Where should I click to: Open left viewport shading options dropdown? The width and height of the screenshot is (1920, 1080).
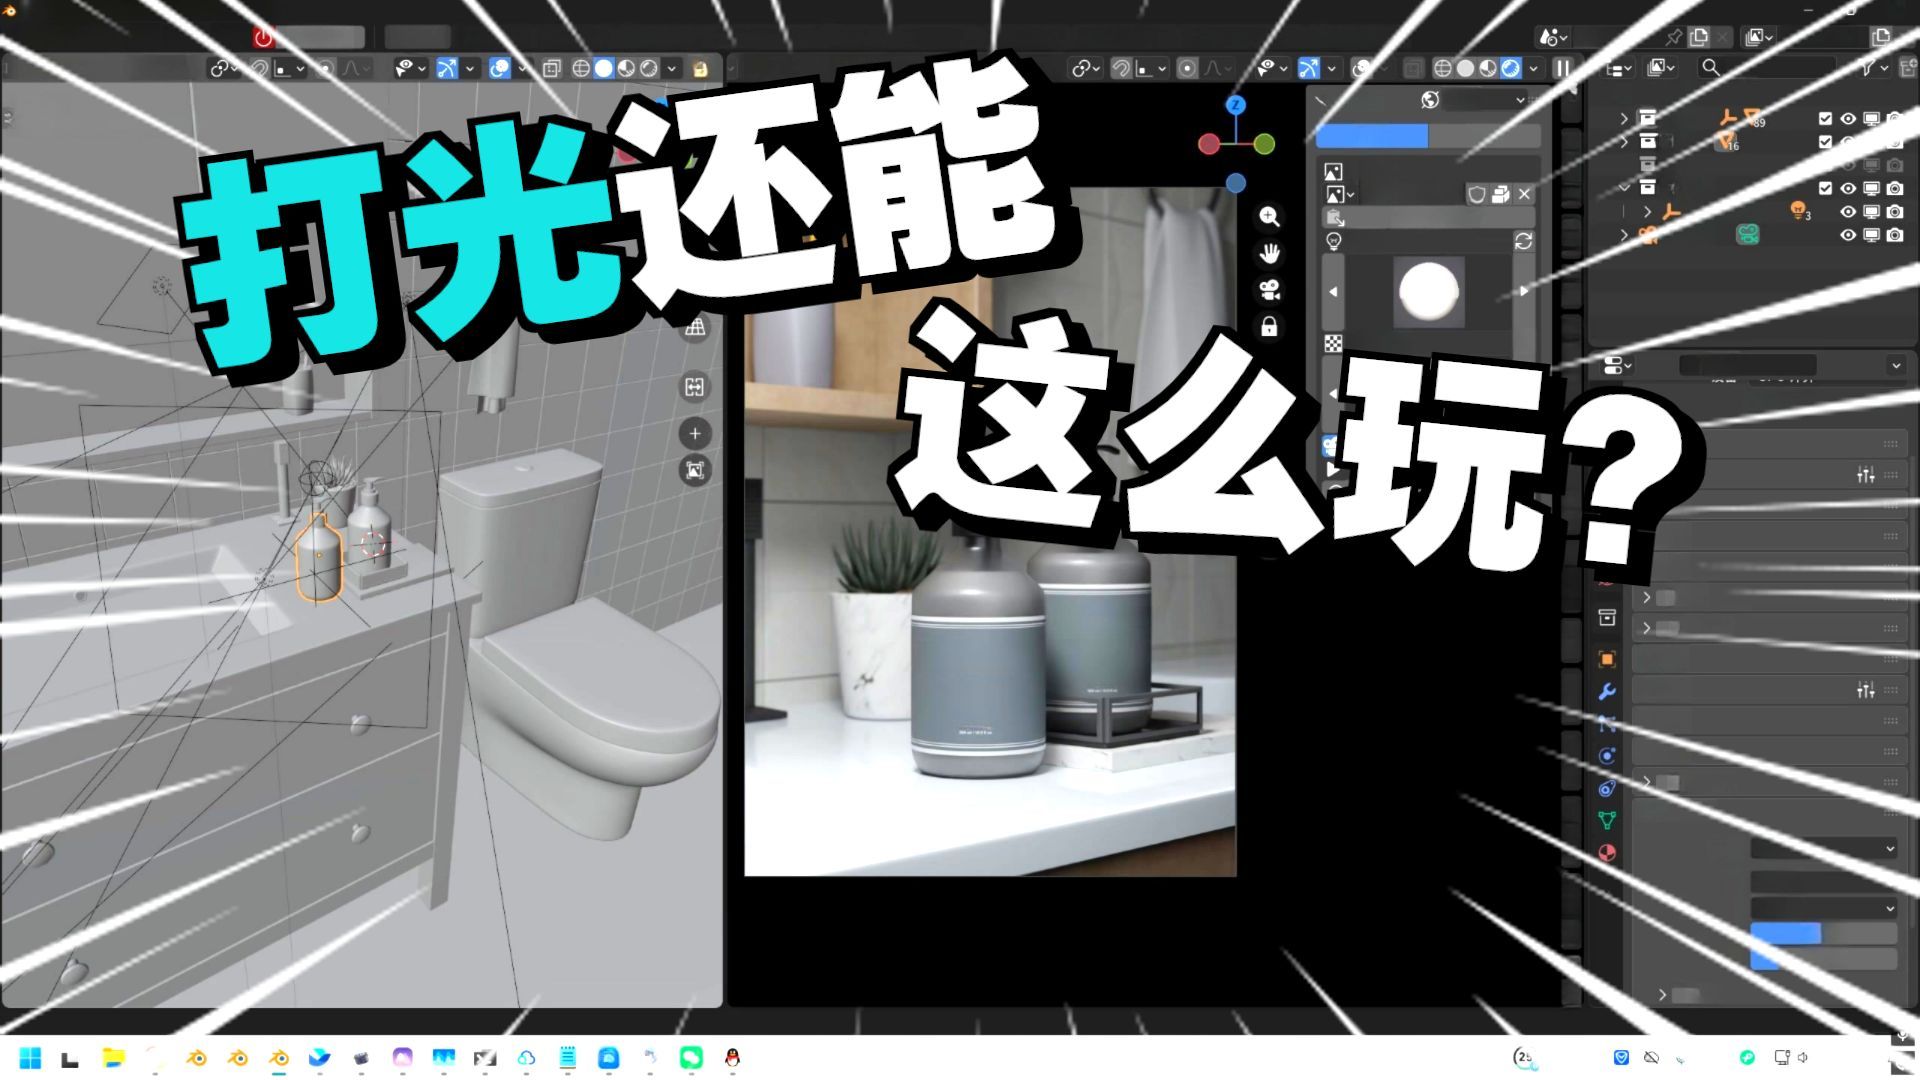tap(672, 68)
